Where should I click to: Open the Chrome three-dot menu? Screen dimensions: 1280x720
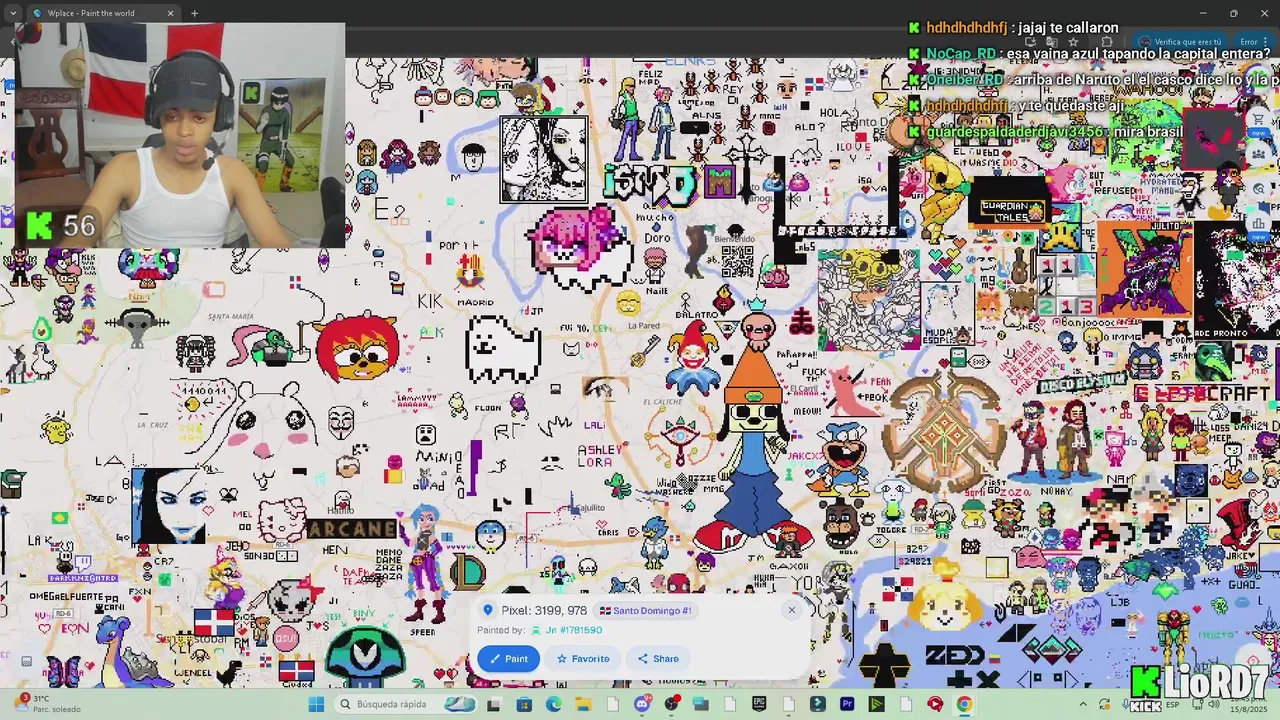1266,42
